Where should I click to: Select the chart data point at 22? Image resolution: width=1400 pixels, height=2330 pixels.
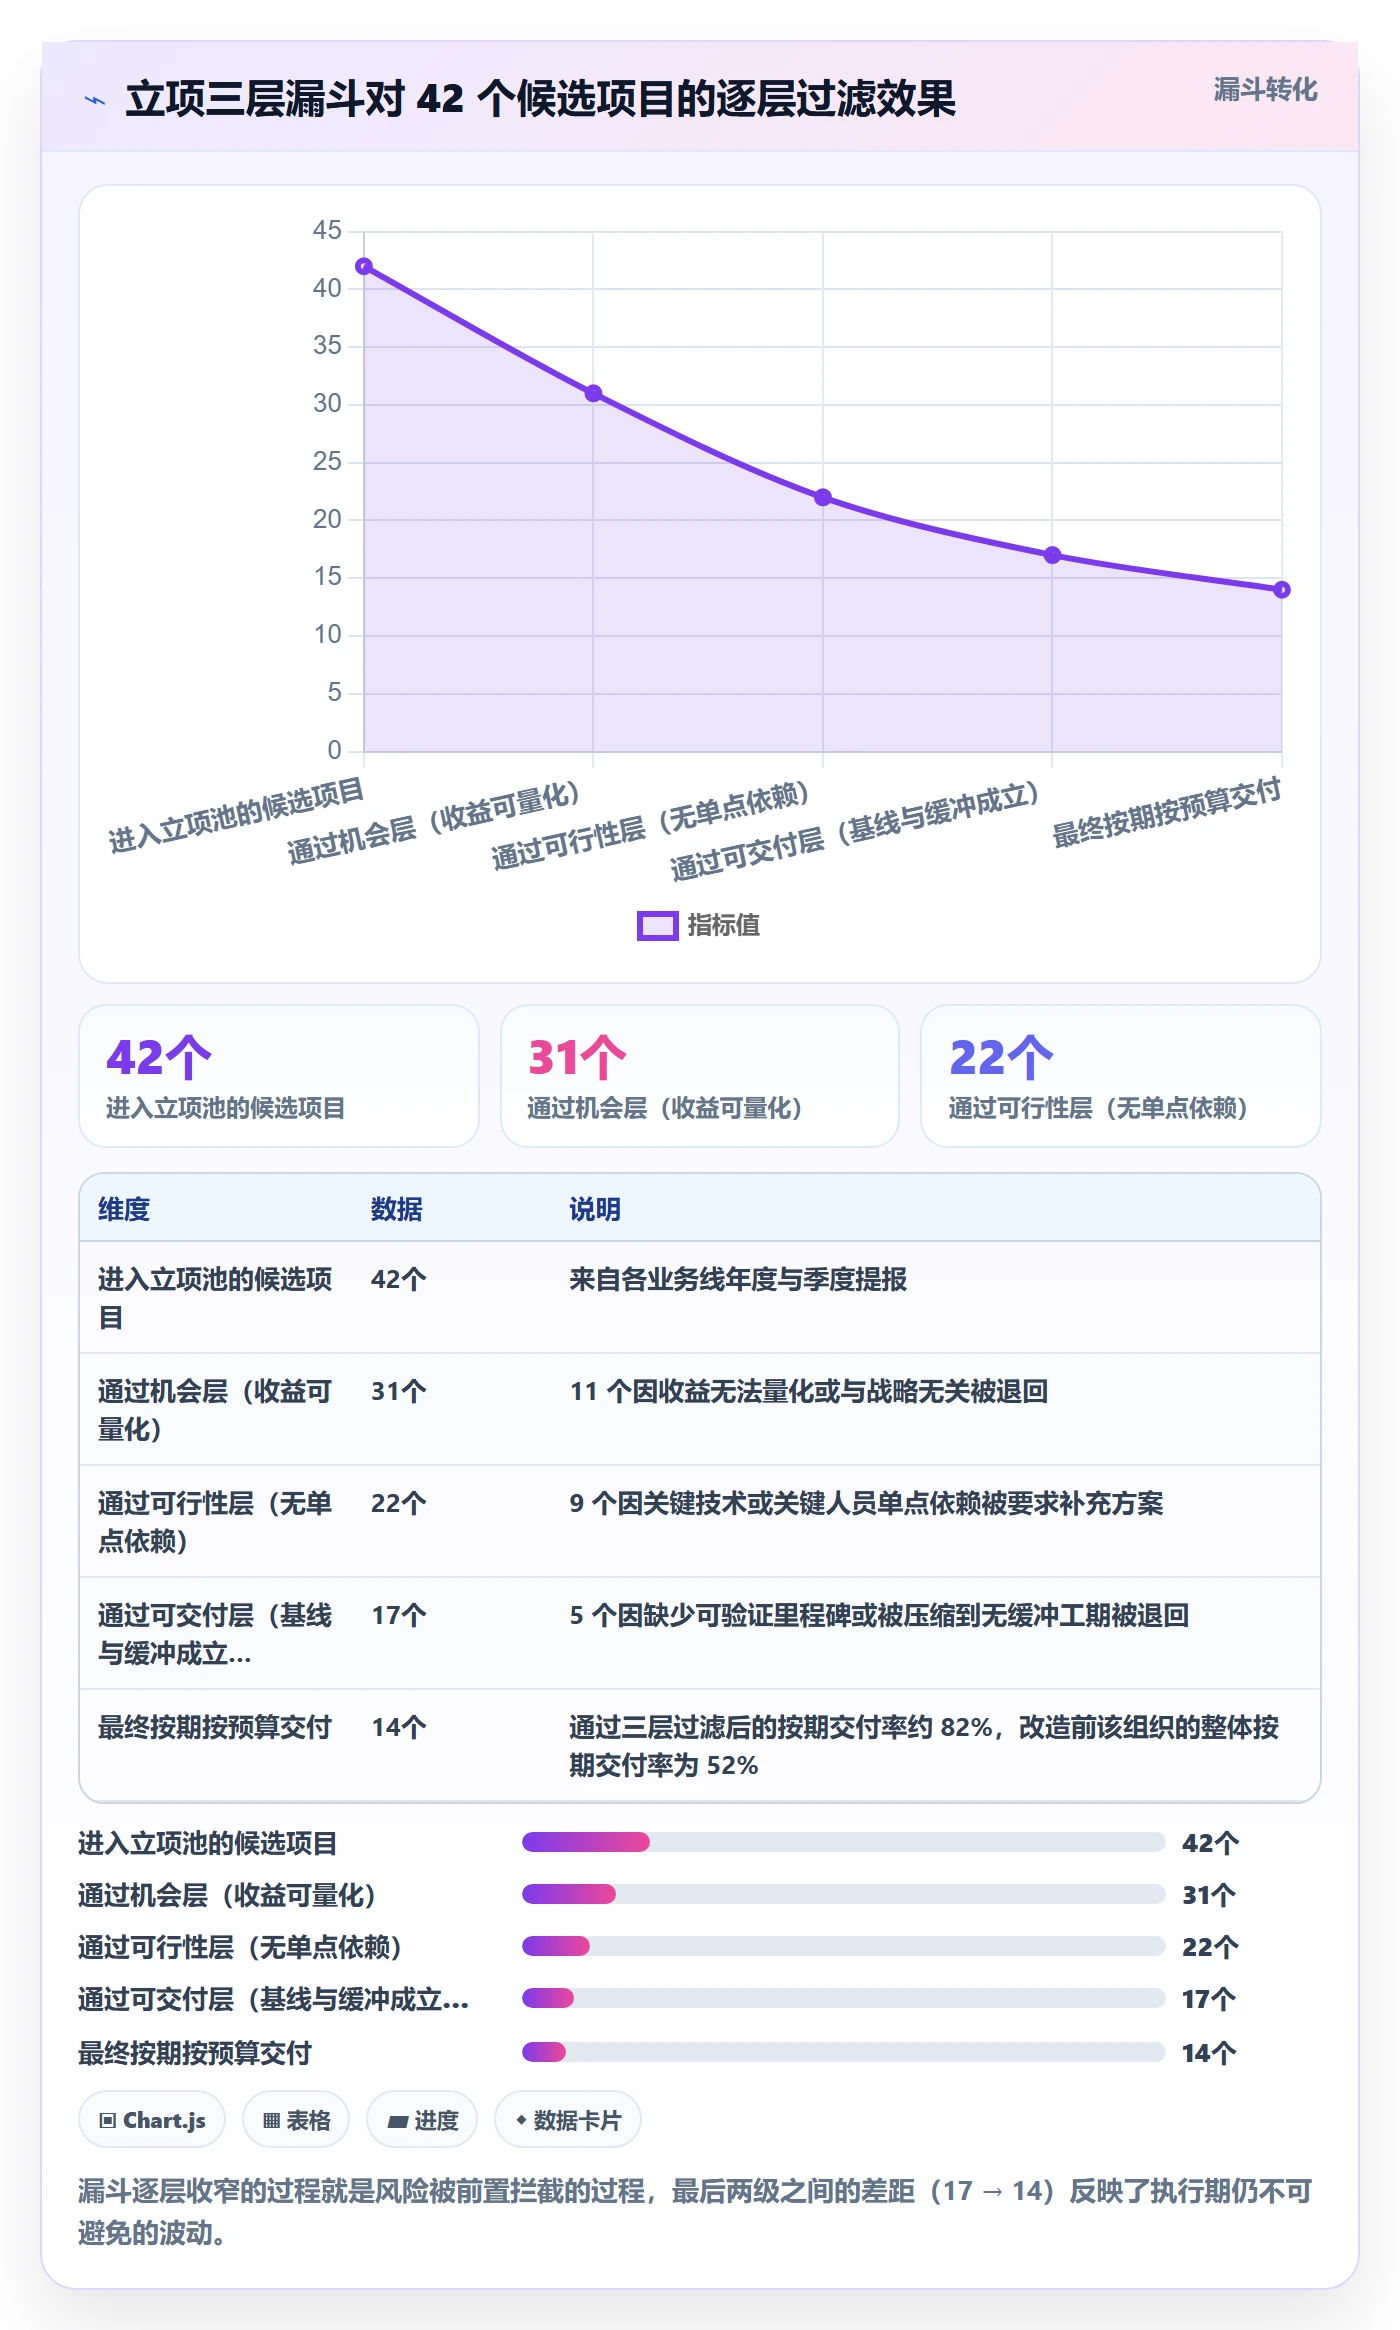coord(823,497)
